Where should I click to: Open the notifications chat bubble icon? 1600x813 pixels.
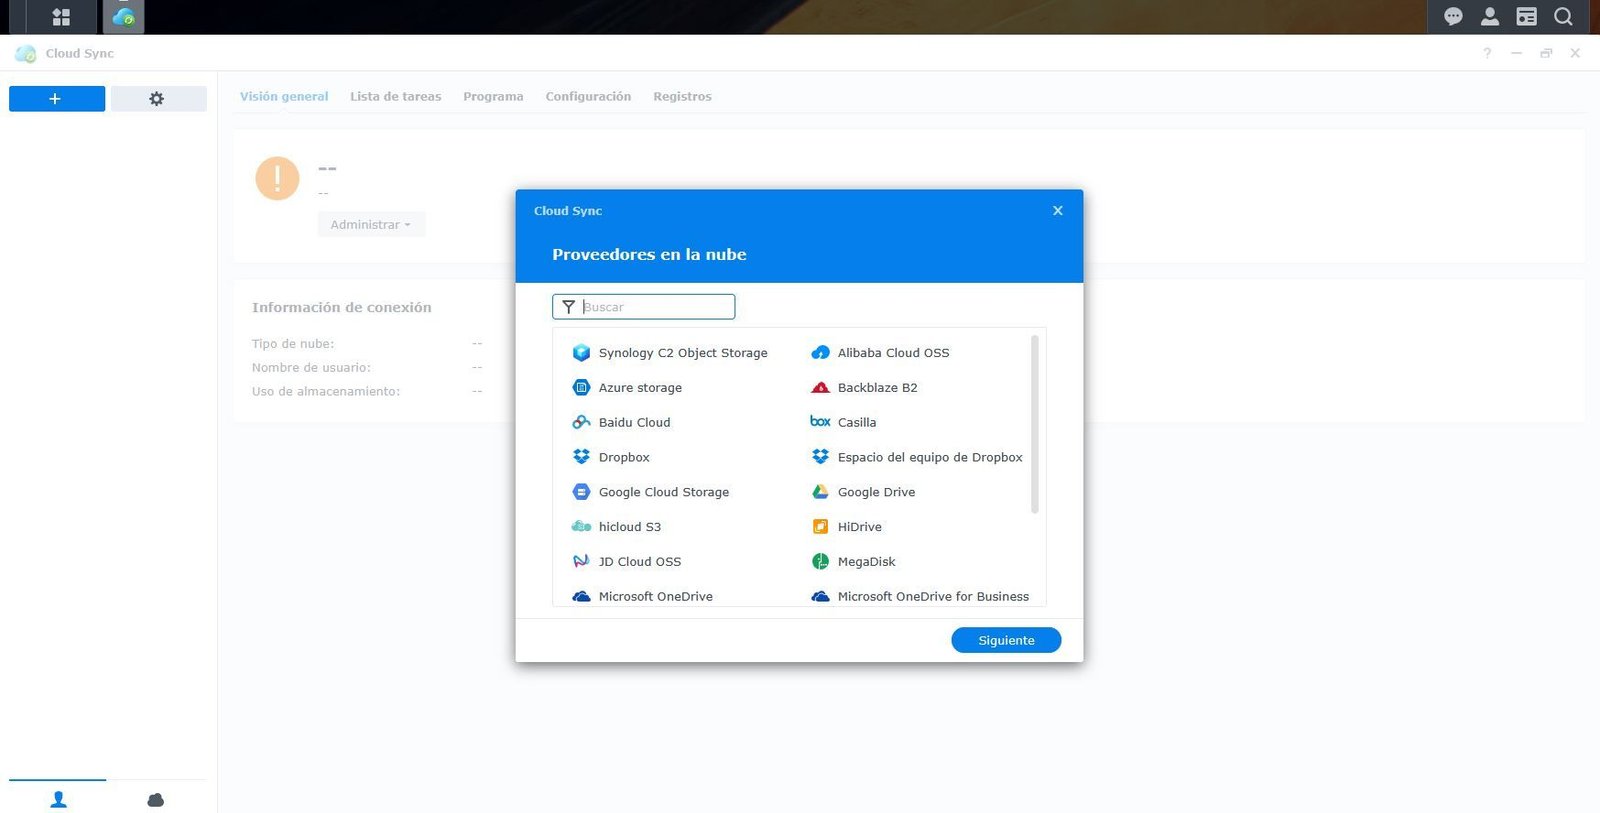tap(1453, 16)
